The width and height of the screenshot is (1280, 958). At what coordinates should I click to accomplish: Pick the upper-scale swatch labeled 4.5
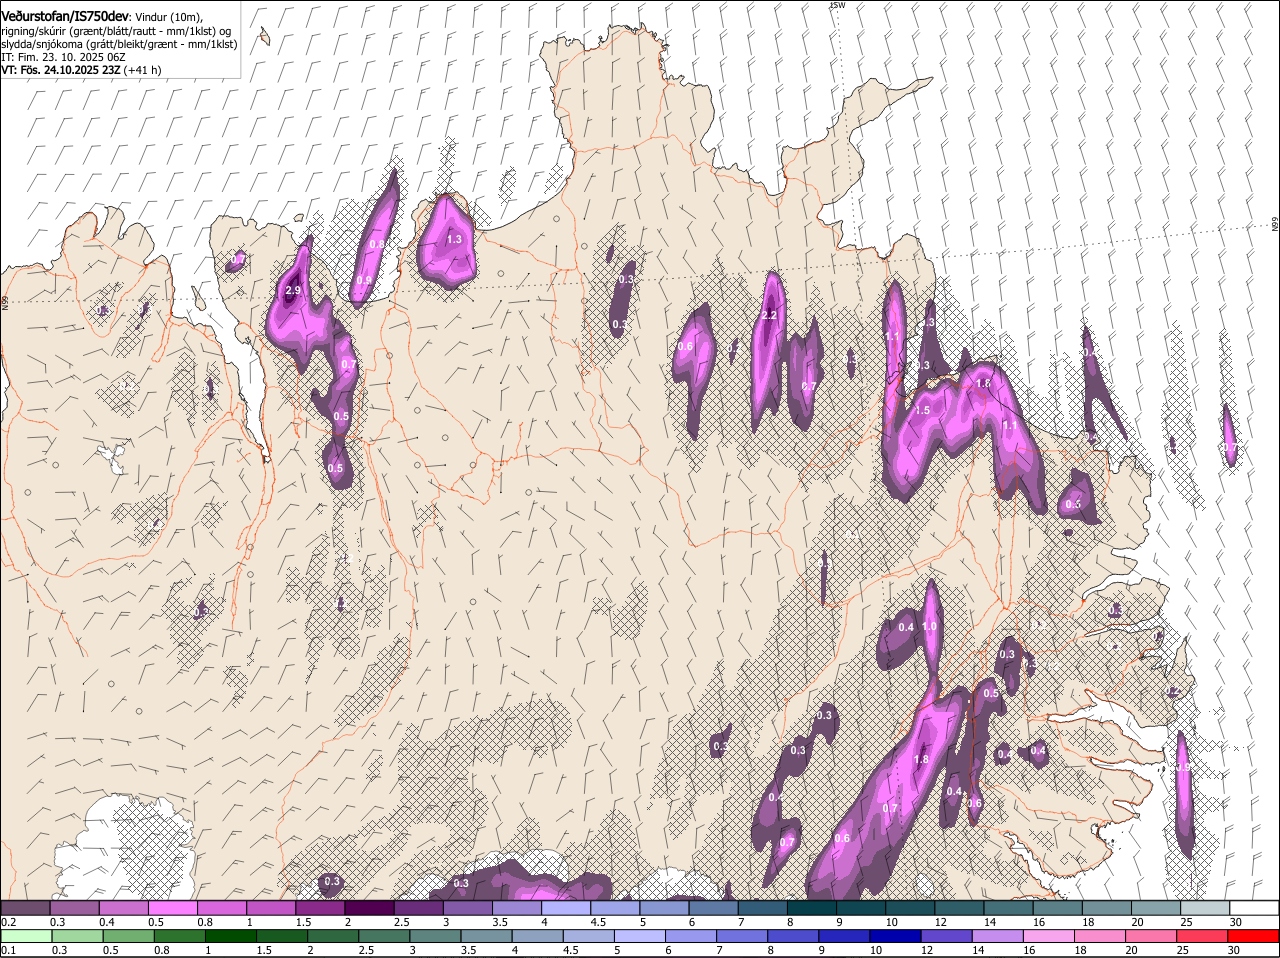[615, 908]
